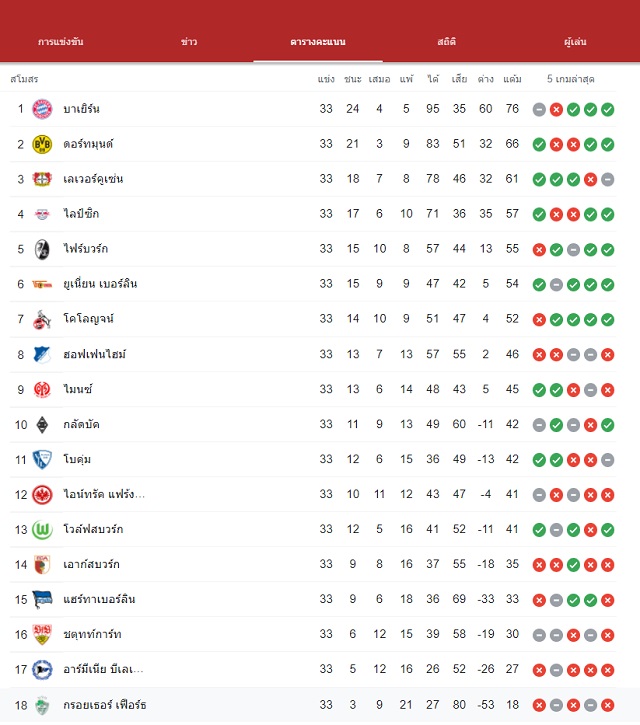This screenshot has width=640, height=725.
Task: Open the กรอยเธอร์ เฟือร์ธ team row
Action: pos(313,705)
